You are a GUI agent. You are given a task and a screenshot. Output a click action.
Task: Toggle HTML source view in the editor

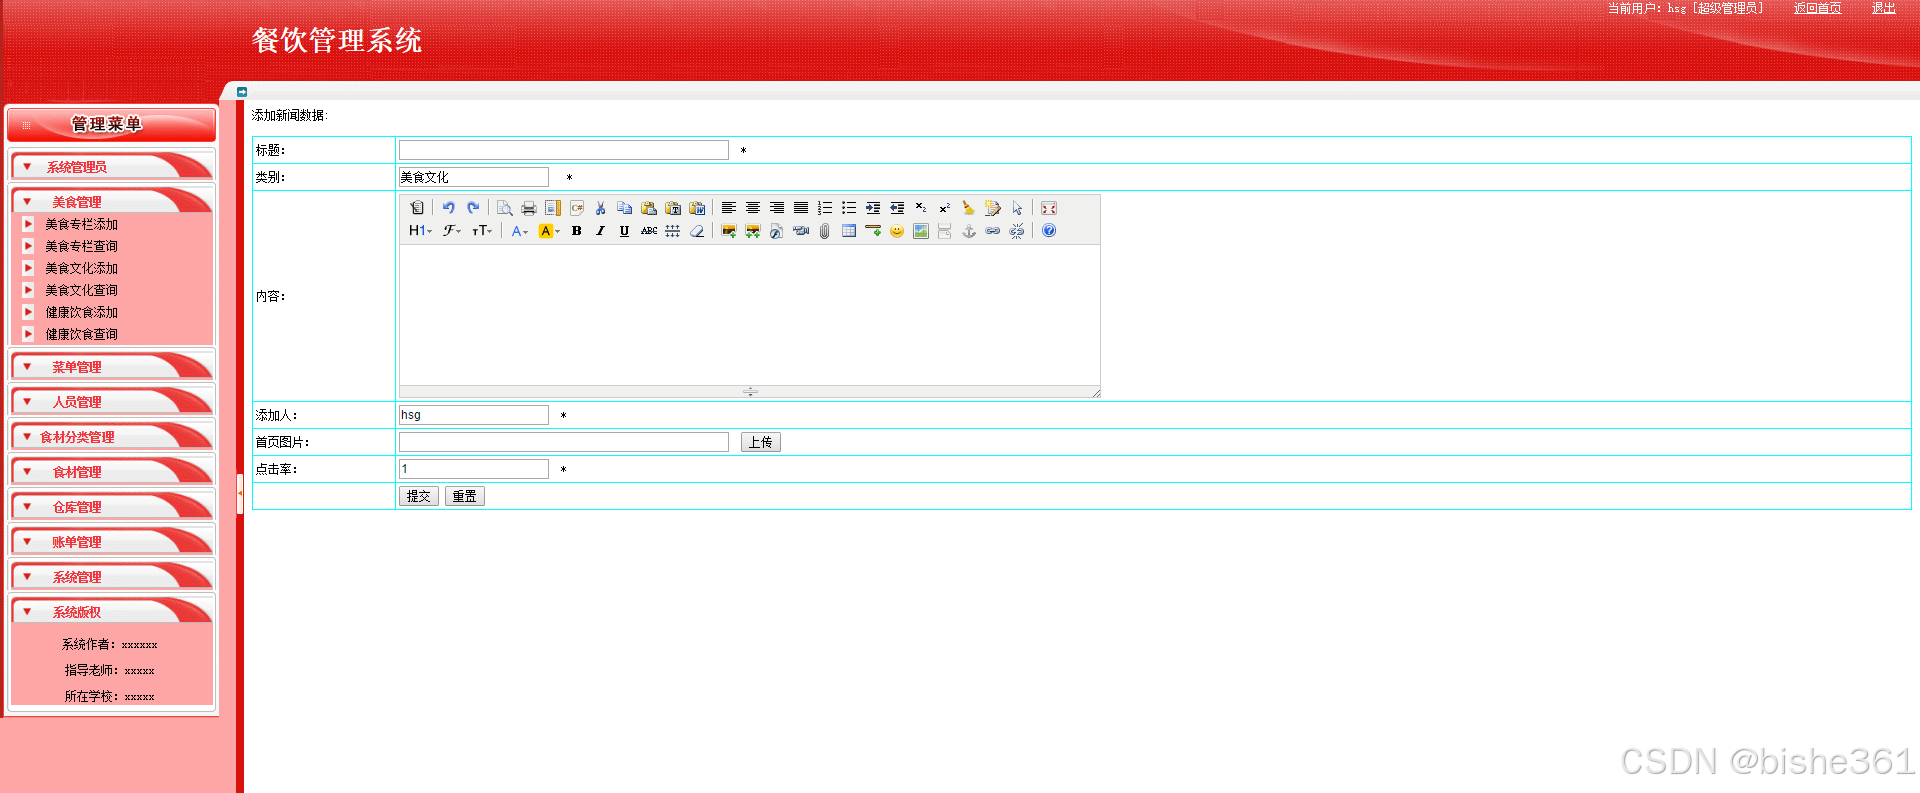(x=417, y=208)
